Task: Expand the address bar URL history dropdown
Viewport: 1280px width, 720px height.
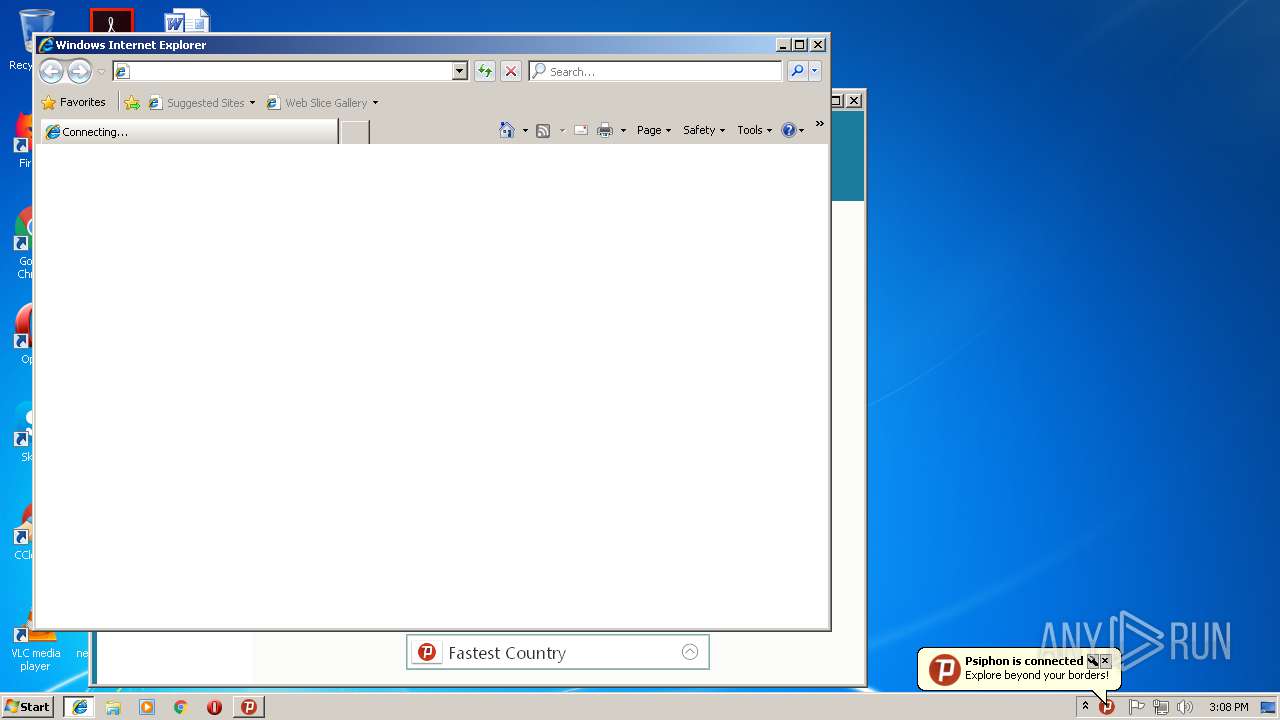Action: (x=460, y=71)
